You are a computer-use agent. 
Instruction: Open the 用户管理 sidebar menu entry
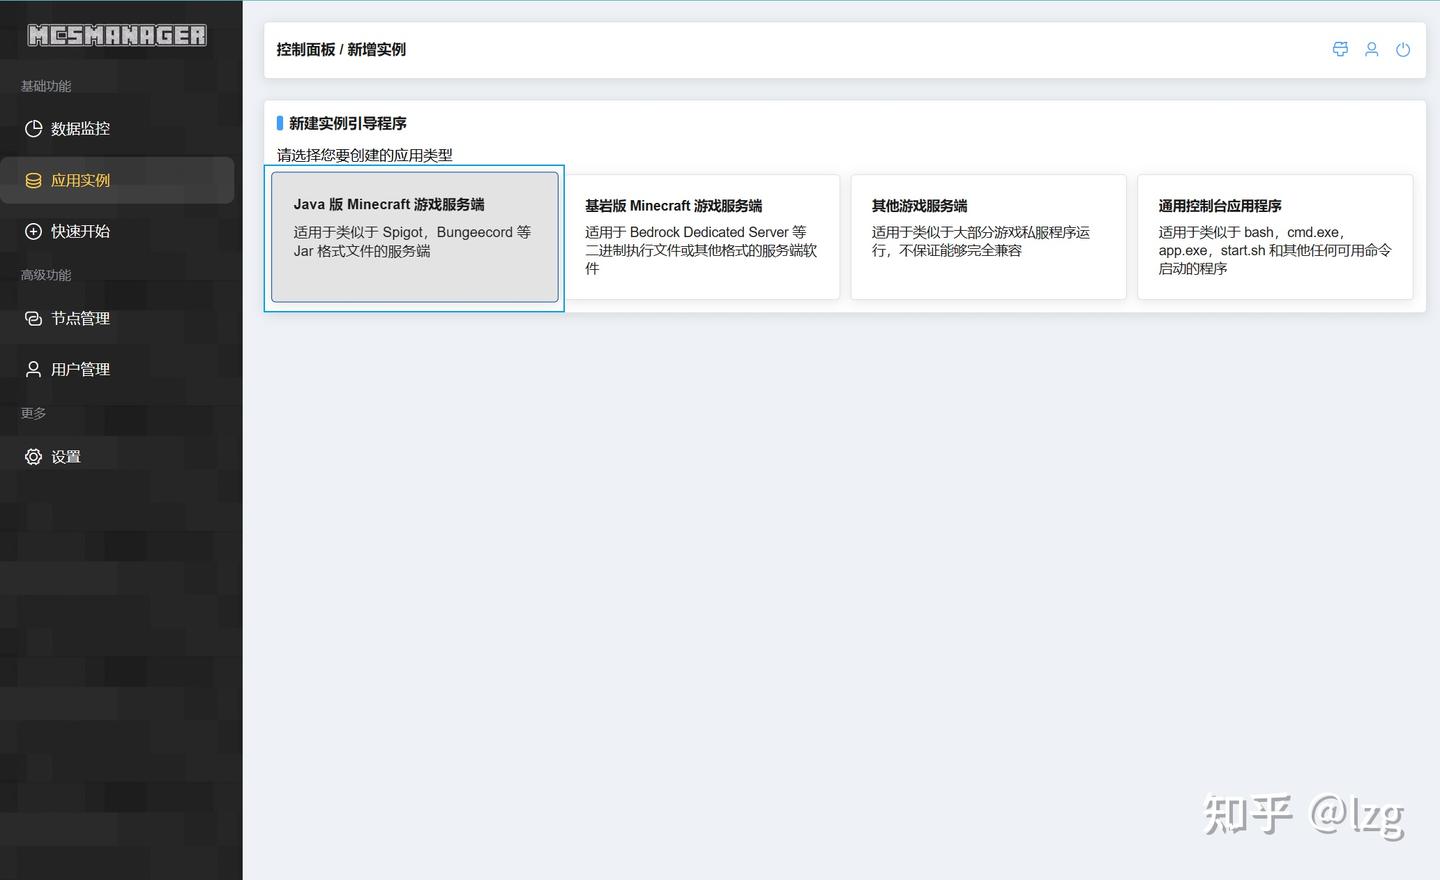coord(81,368)
